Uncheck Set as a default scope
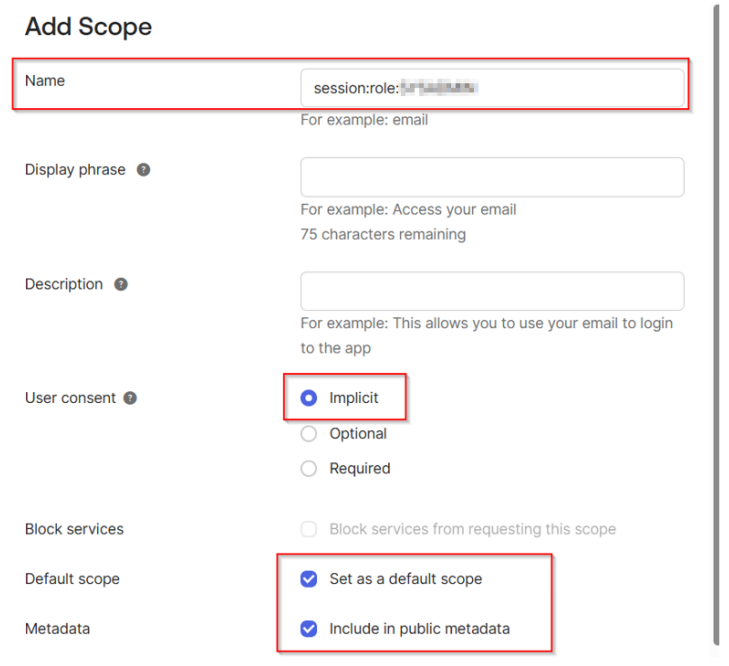 [309, 579]
